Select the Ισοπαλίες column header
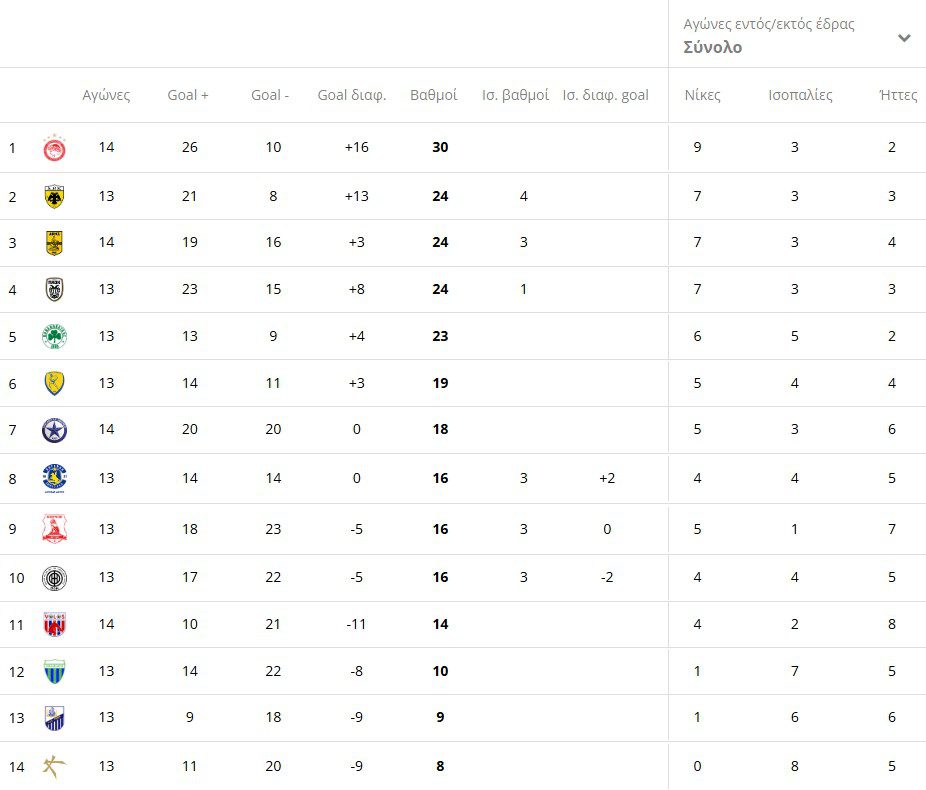 click(x=800, y=95)
